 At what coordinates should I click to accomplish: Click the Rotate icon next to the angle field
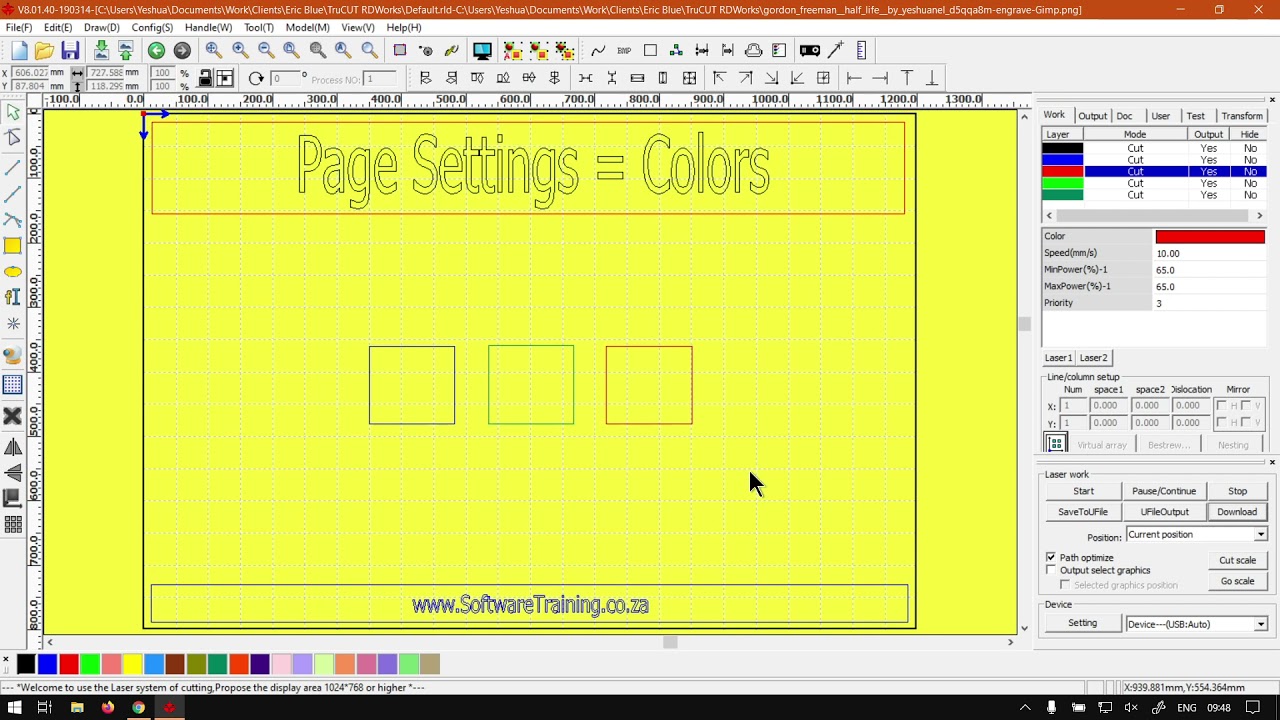(x=256, y=78)
